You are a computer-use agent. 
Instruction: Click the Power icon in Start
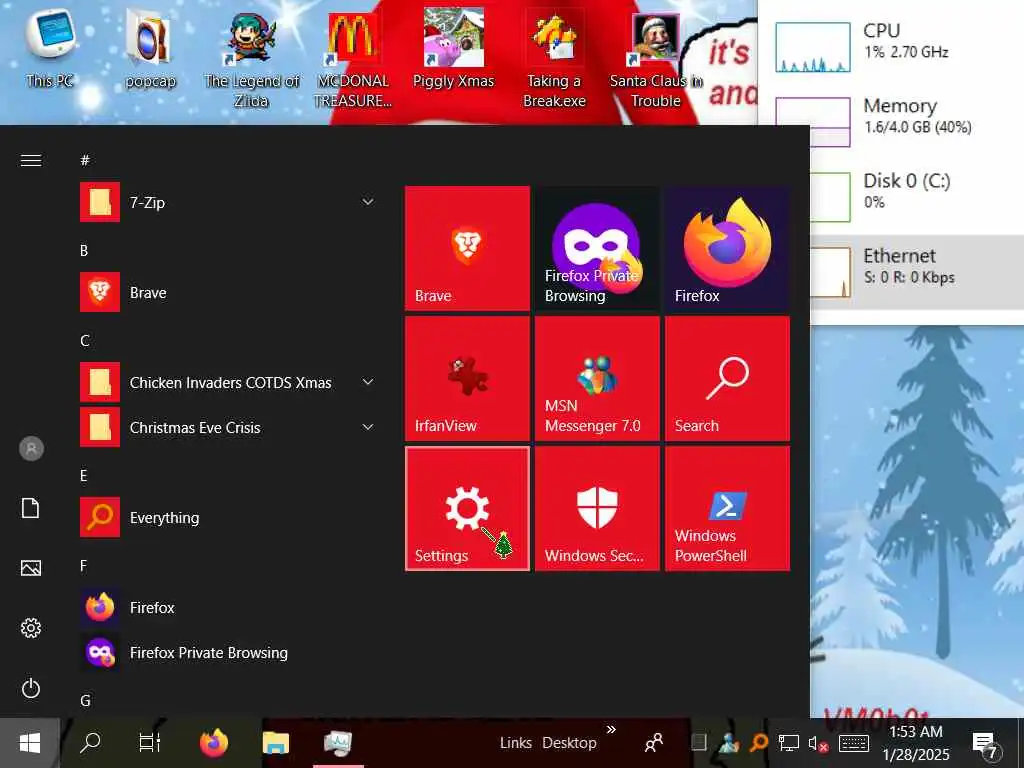tap(31, 688)
